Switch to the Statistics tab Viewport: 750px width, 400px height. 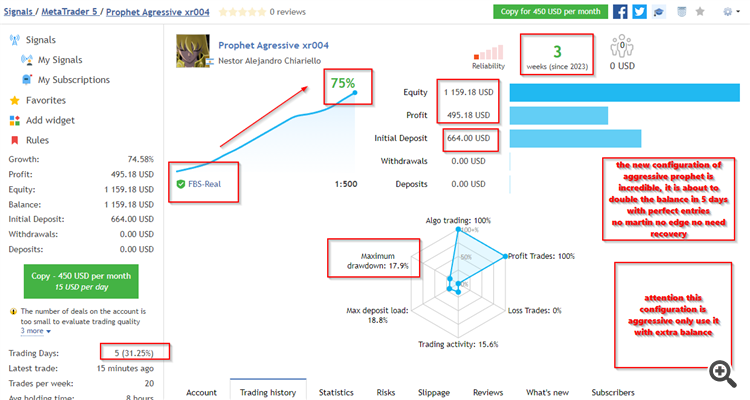tap(336, 392)
